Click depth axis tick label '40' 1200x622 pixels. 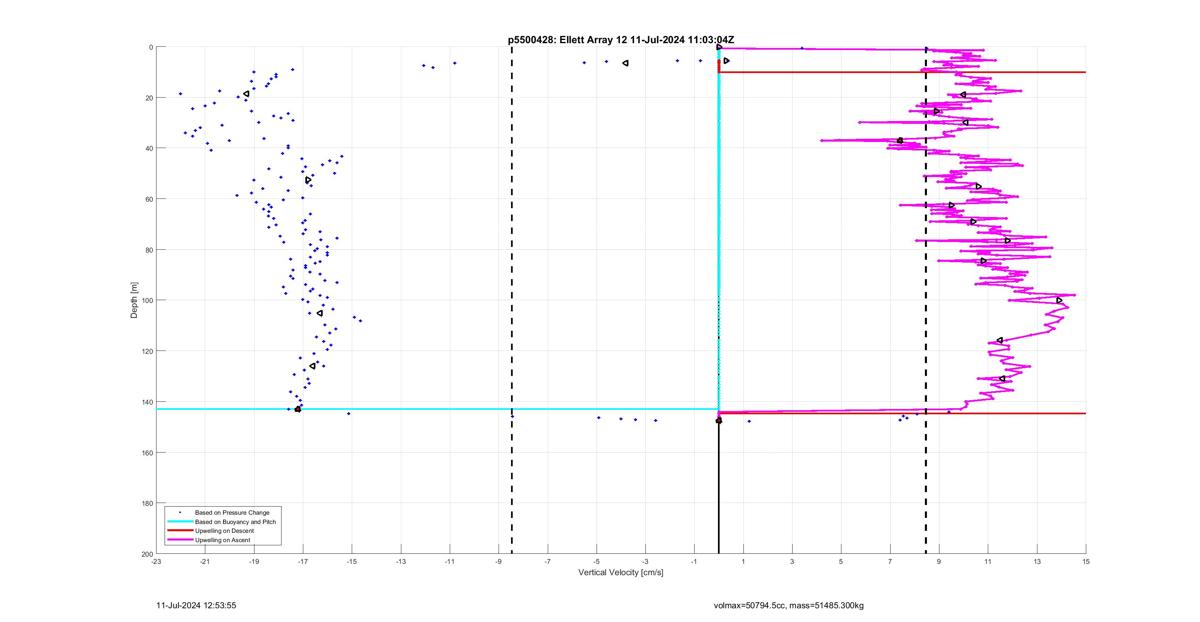coord(148,148)
